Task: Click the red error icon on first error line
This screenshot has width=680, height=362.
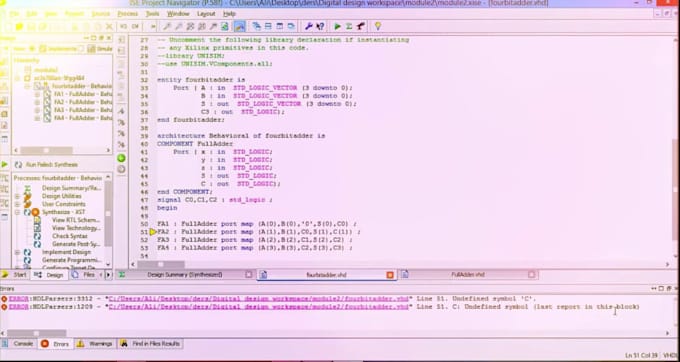Action: point(4,299)
